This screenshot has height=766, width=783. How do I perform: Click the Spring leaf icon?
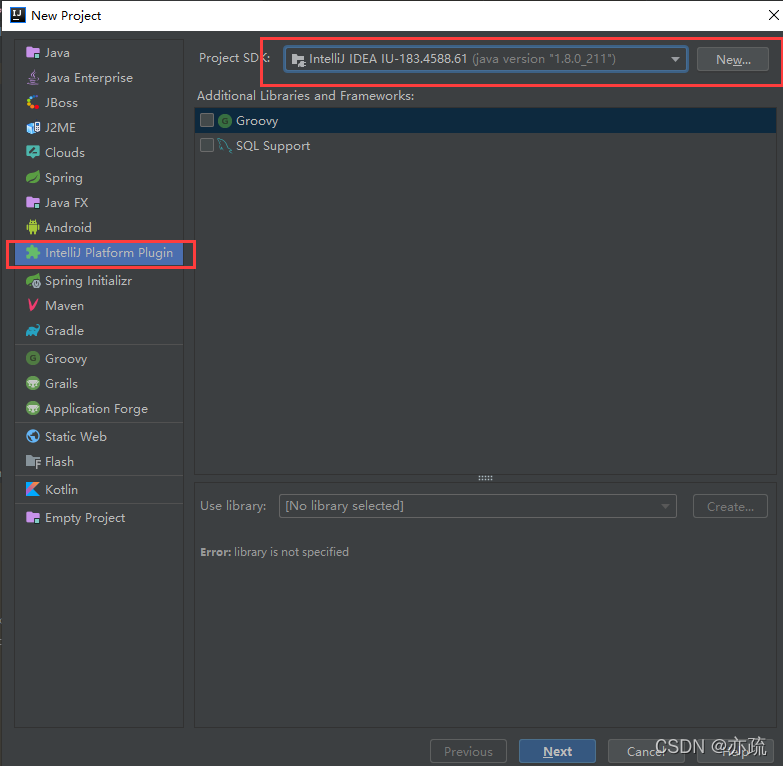pyautogui.click(x=33, y=177)
